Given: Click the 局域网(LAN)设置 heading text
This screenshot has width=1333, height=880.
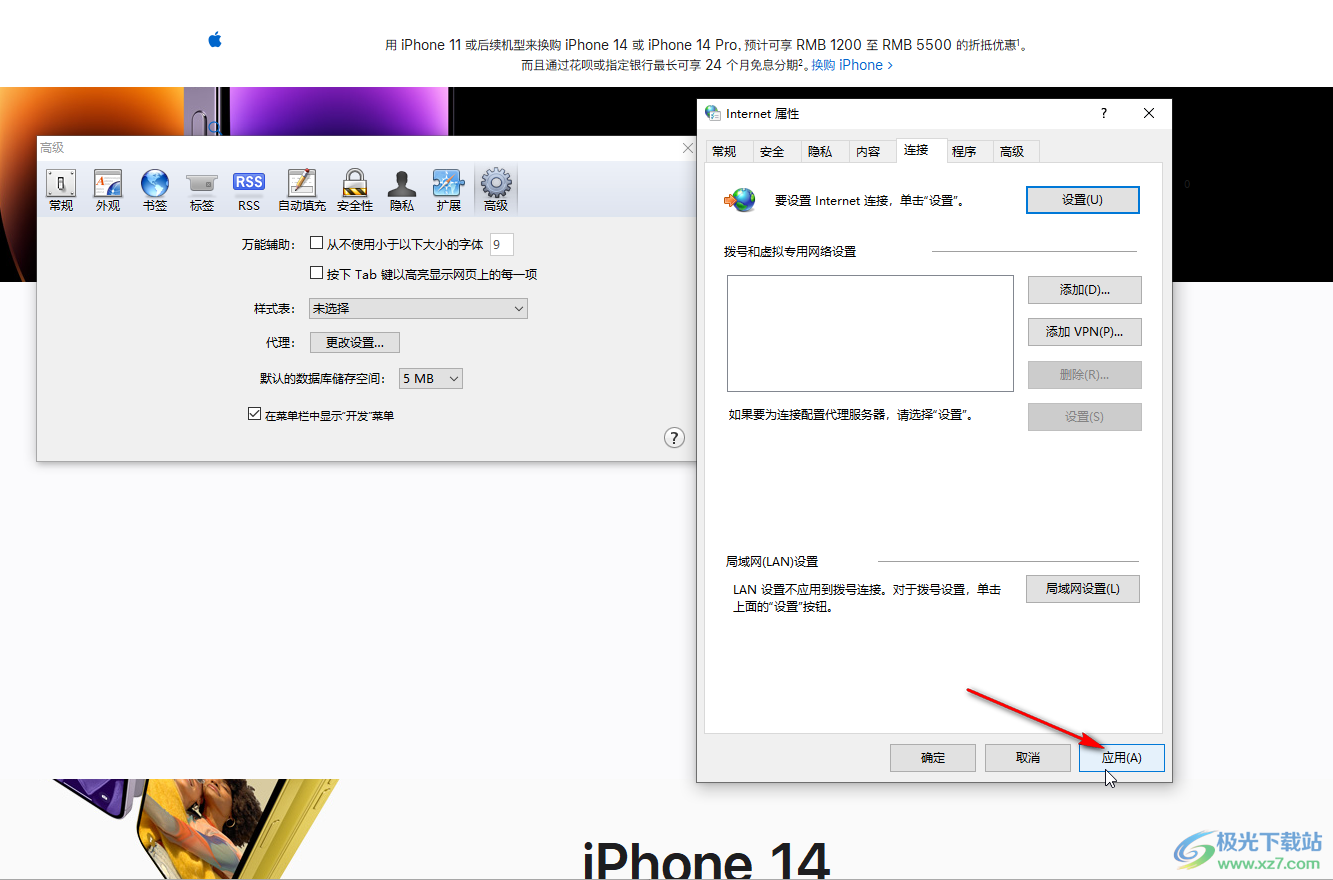Looking at the screenshot, I should (772, 562).
